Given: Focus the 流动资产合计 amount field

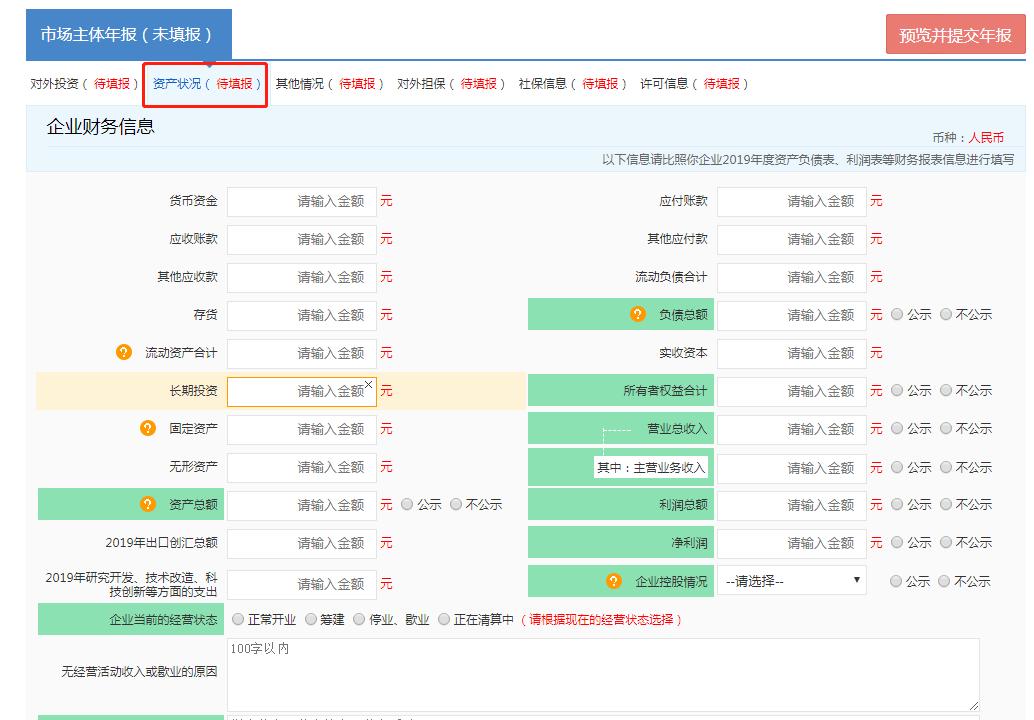Looking at the screenshot, I should point(302,353).
